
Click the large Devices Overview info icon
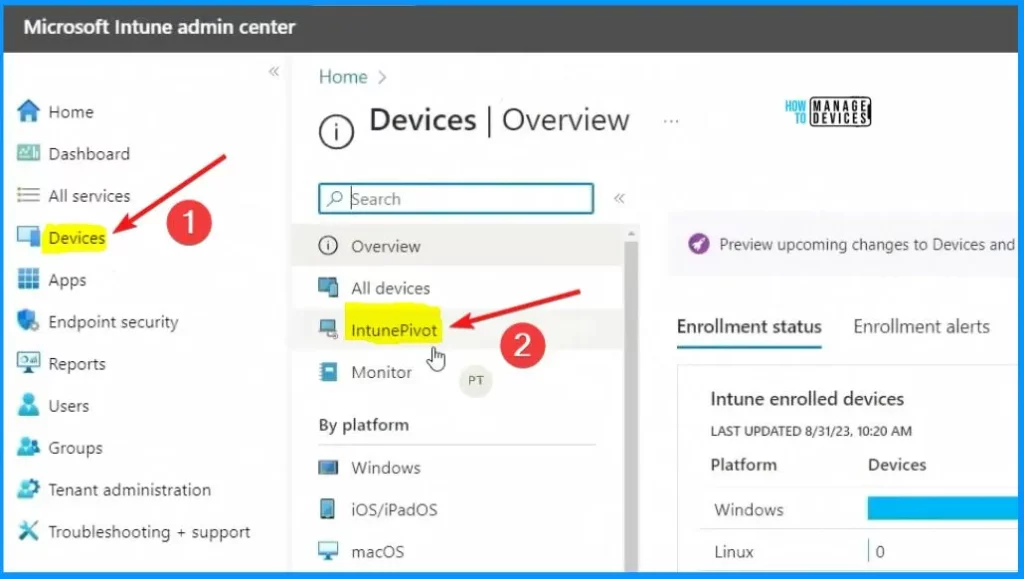(x=336, y=131)
